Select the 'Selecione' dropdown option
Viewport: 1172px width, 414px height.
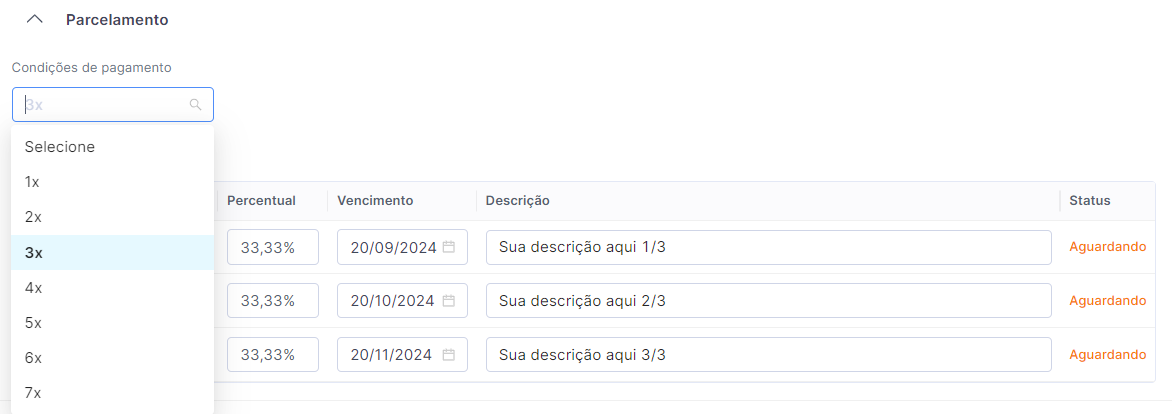tap(60, 147)
